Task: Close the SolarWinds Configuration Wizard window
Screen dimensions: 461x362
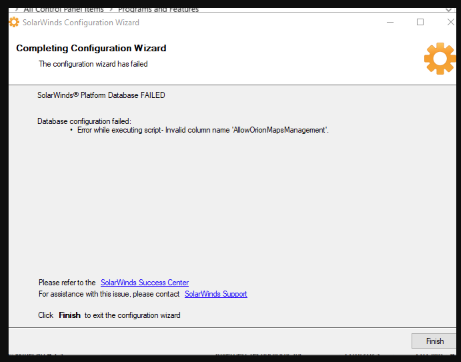Action: tap(450, 22)
